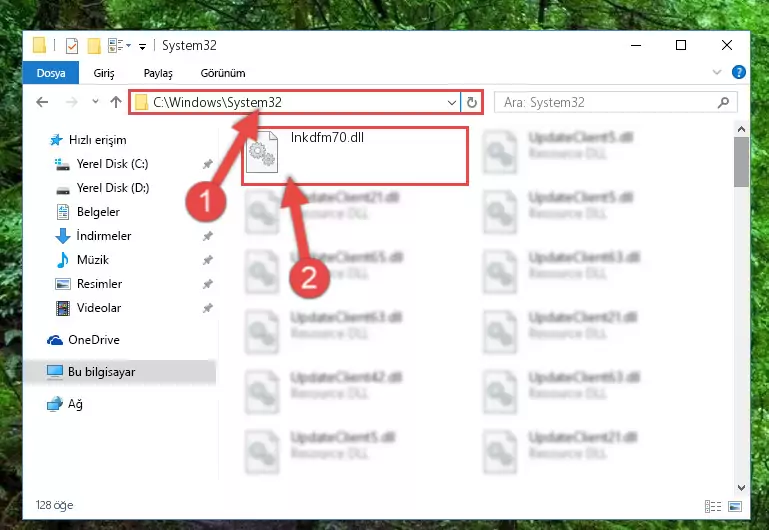Screen dimensions: 769x530
Task: Click the Videolar film strip icon
Action: point(63,308)
